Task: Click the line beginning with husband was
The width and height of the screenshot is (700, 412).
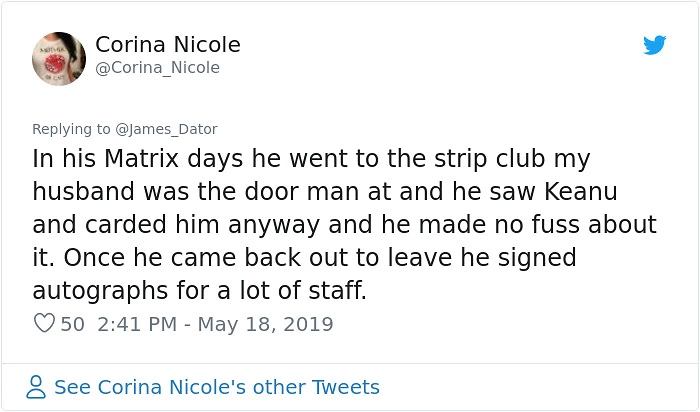Action: [325, 191]
